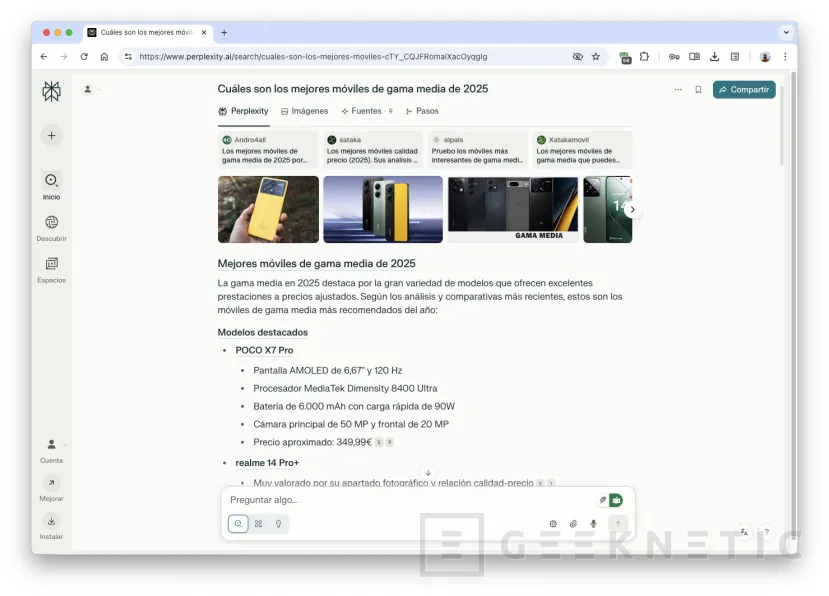Open the Inicio home search icon
Viewport: 829px width, 596px height.
[x=51, y=180]
